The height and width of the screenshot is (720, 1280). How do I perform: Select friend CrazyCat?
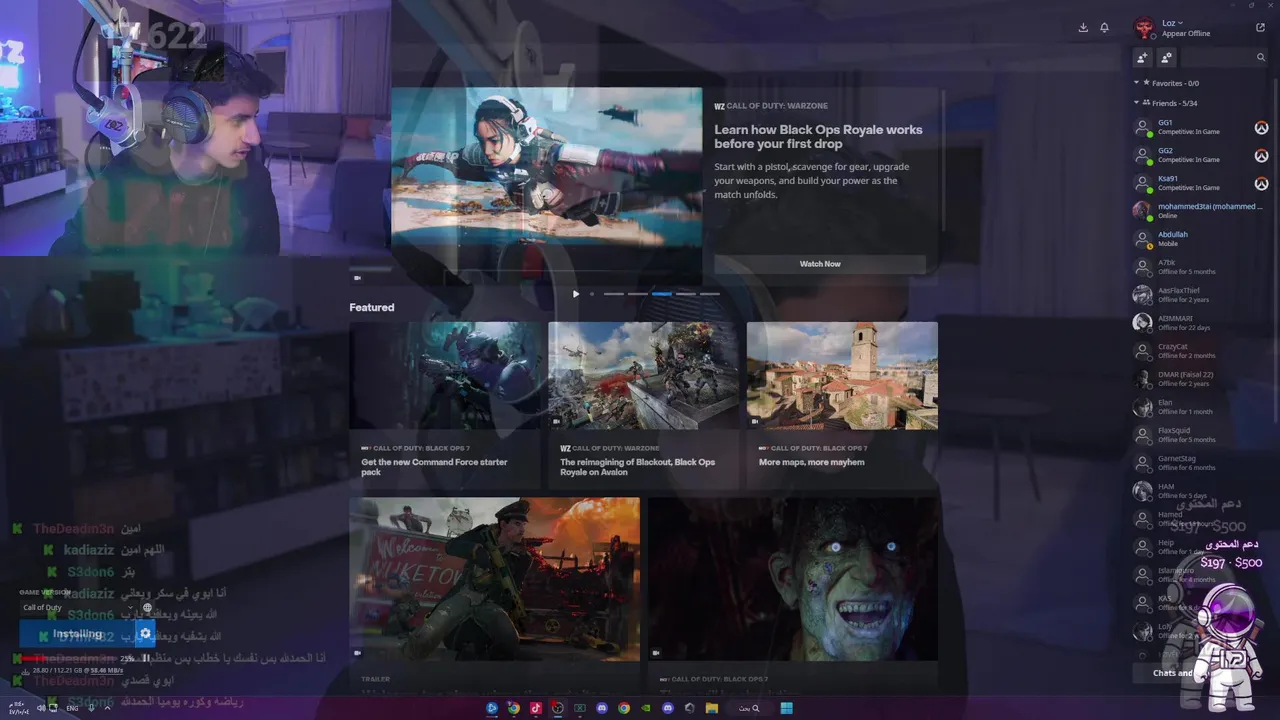tap(1200, 351)
